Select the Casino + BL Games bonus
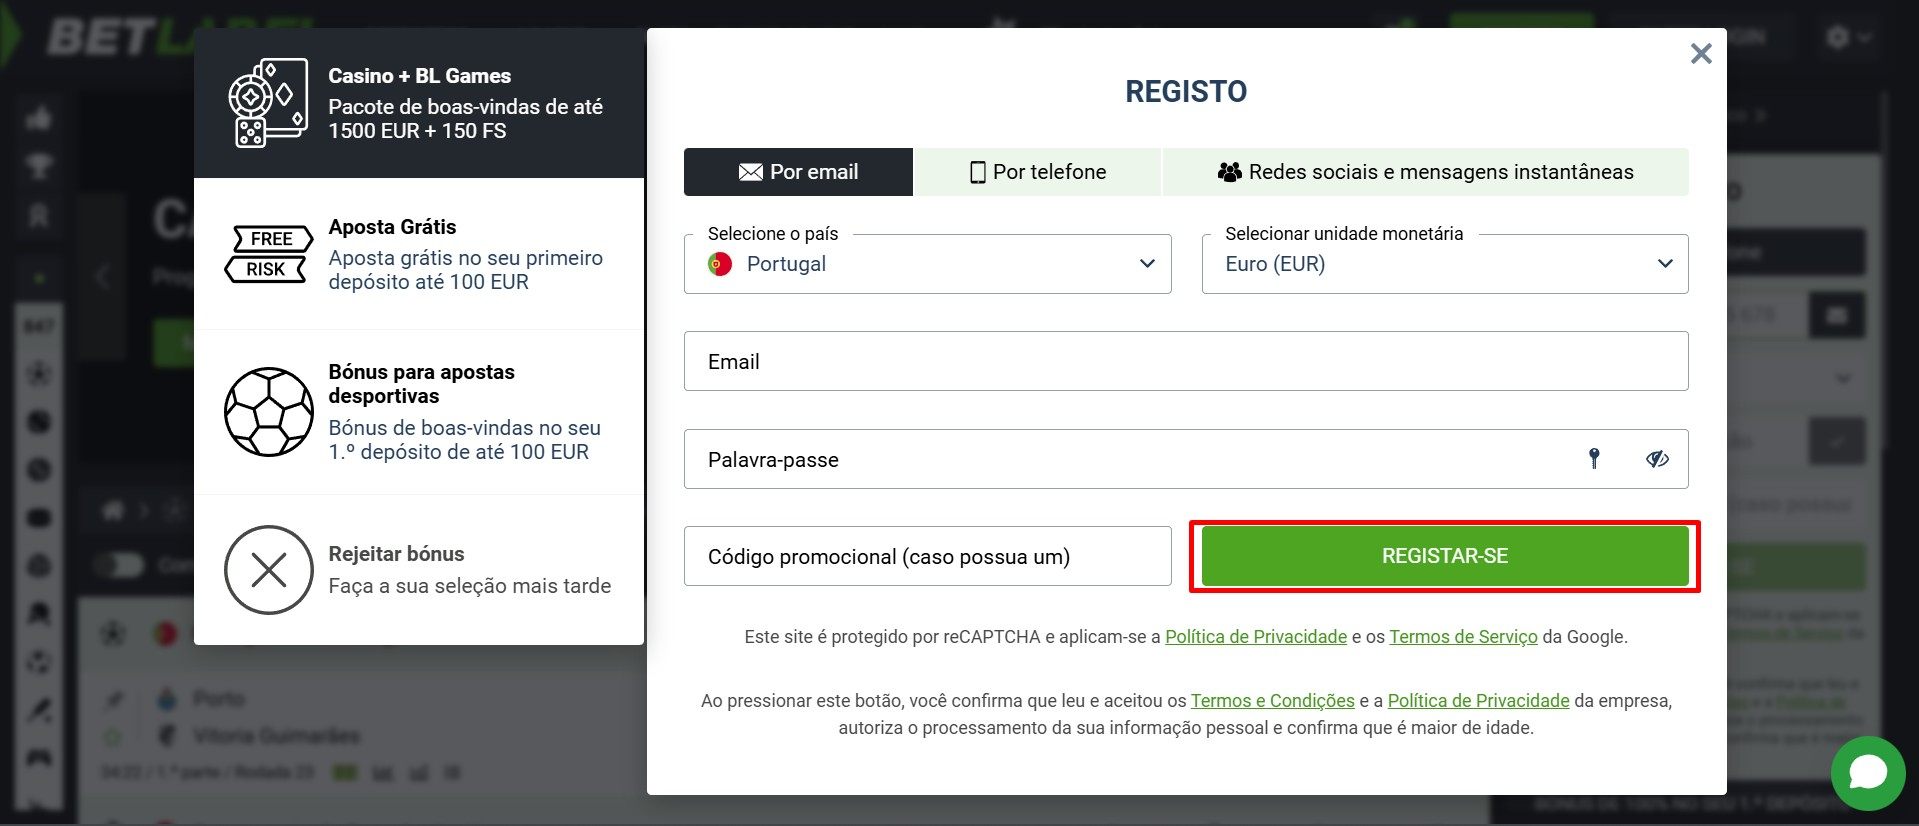This screenshot has height=826, width=1919. (x=419, y=103)
